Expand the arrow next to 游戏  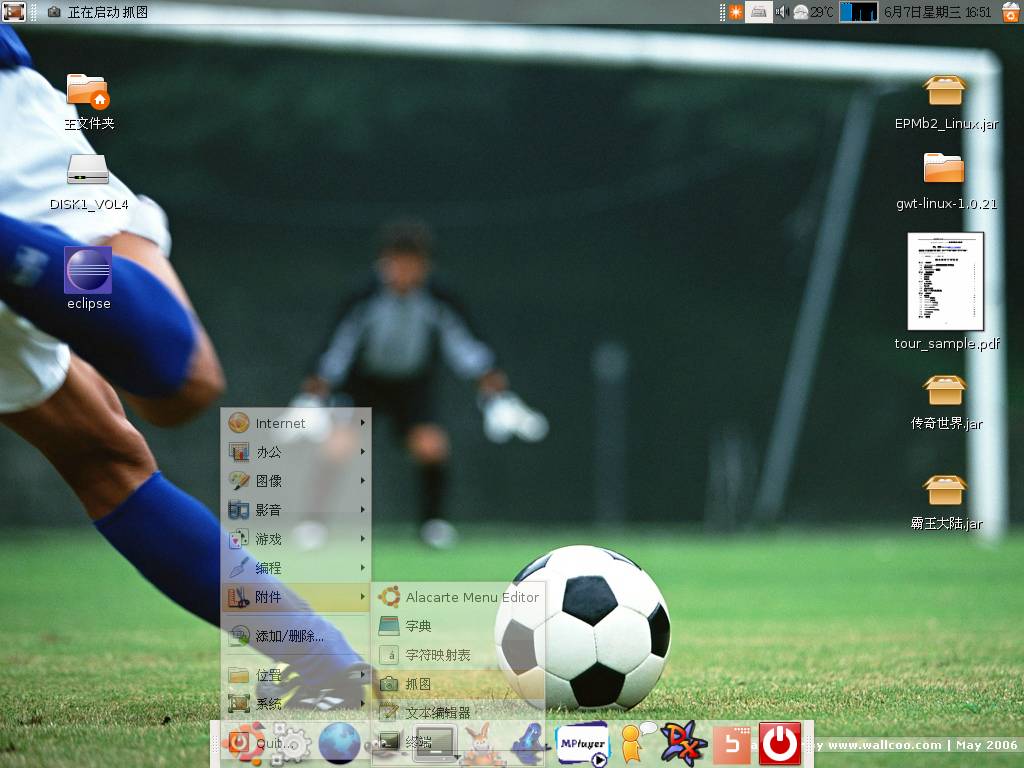click(x=362, y=539)
